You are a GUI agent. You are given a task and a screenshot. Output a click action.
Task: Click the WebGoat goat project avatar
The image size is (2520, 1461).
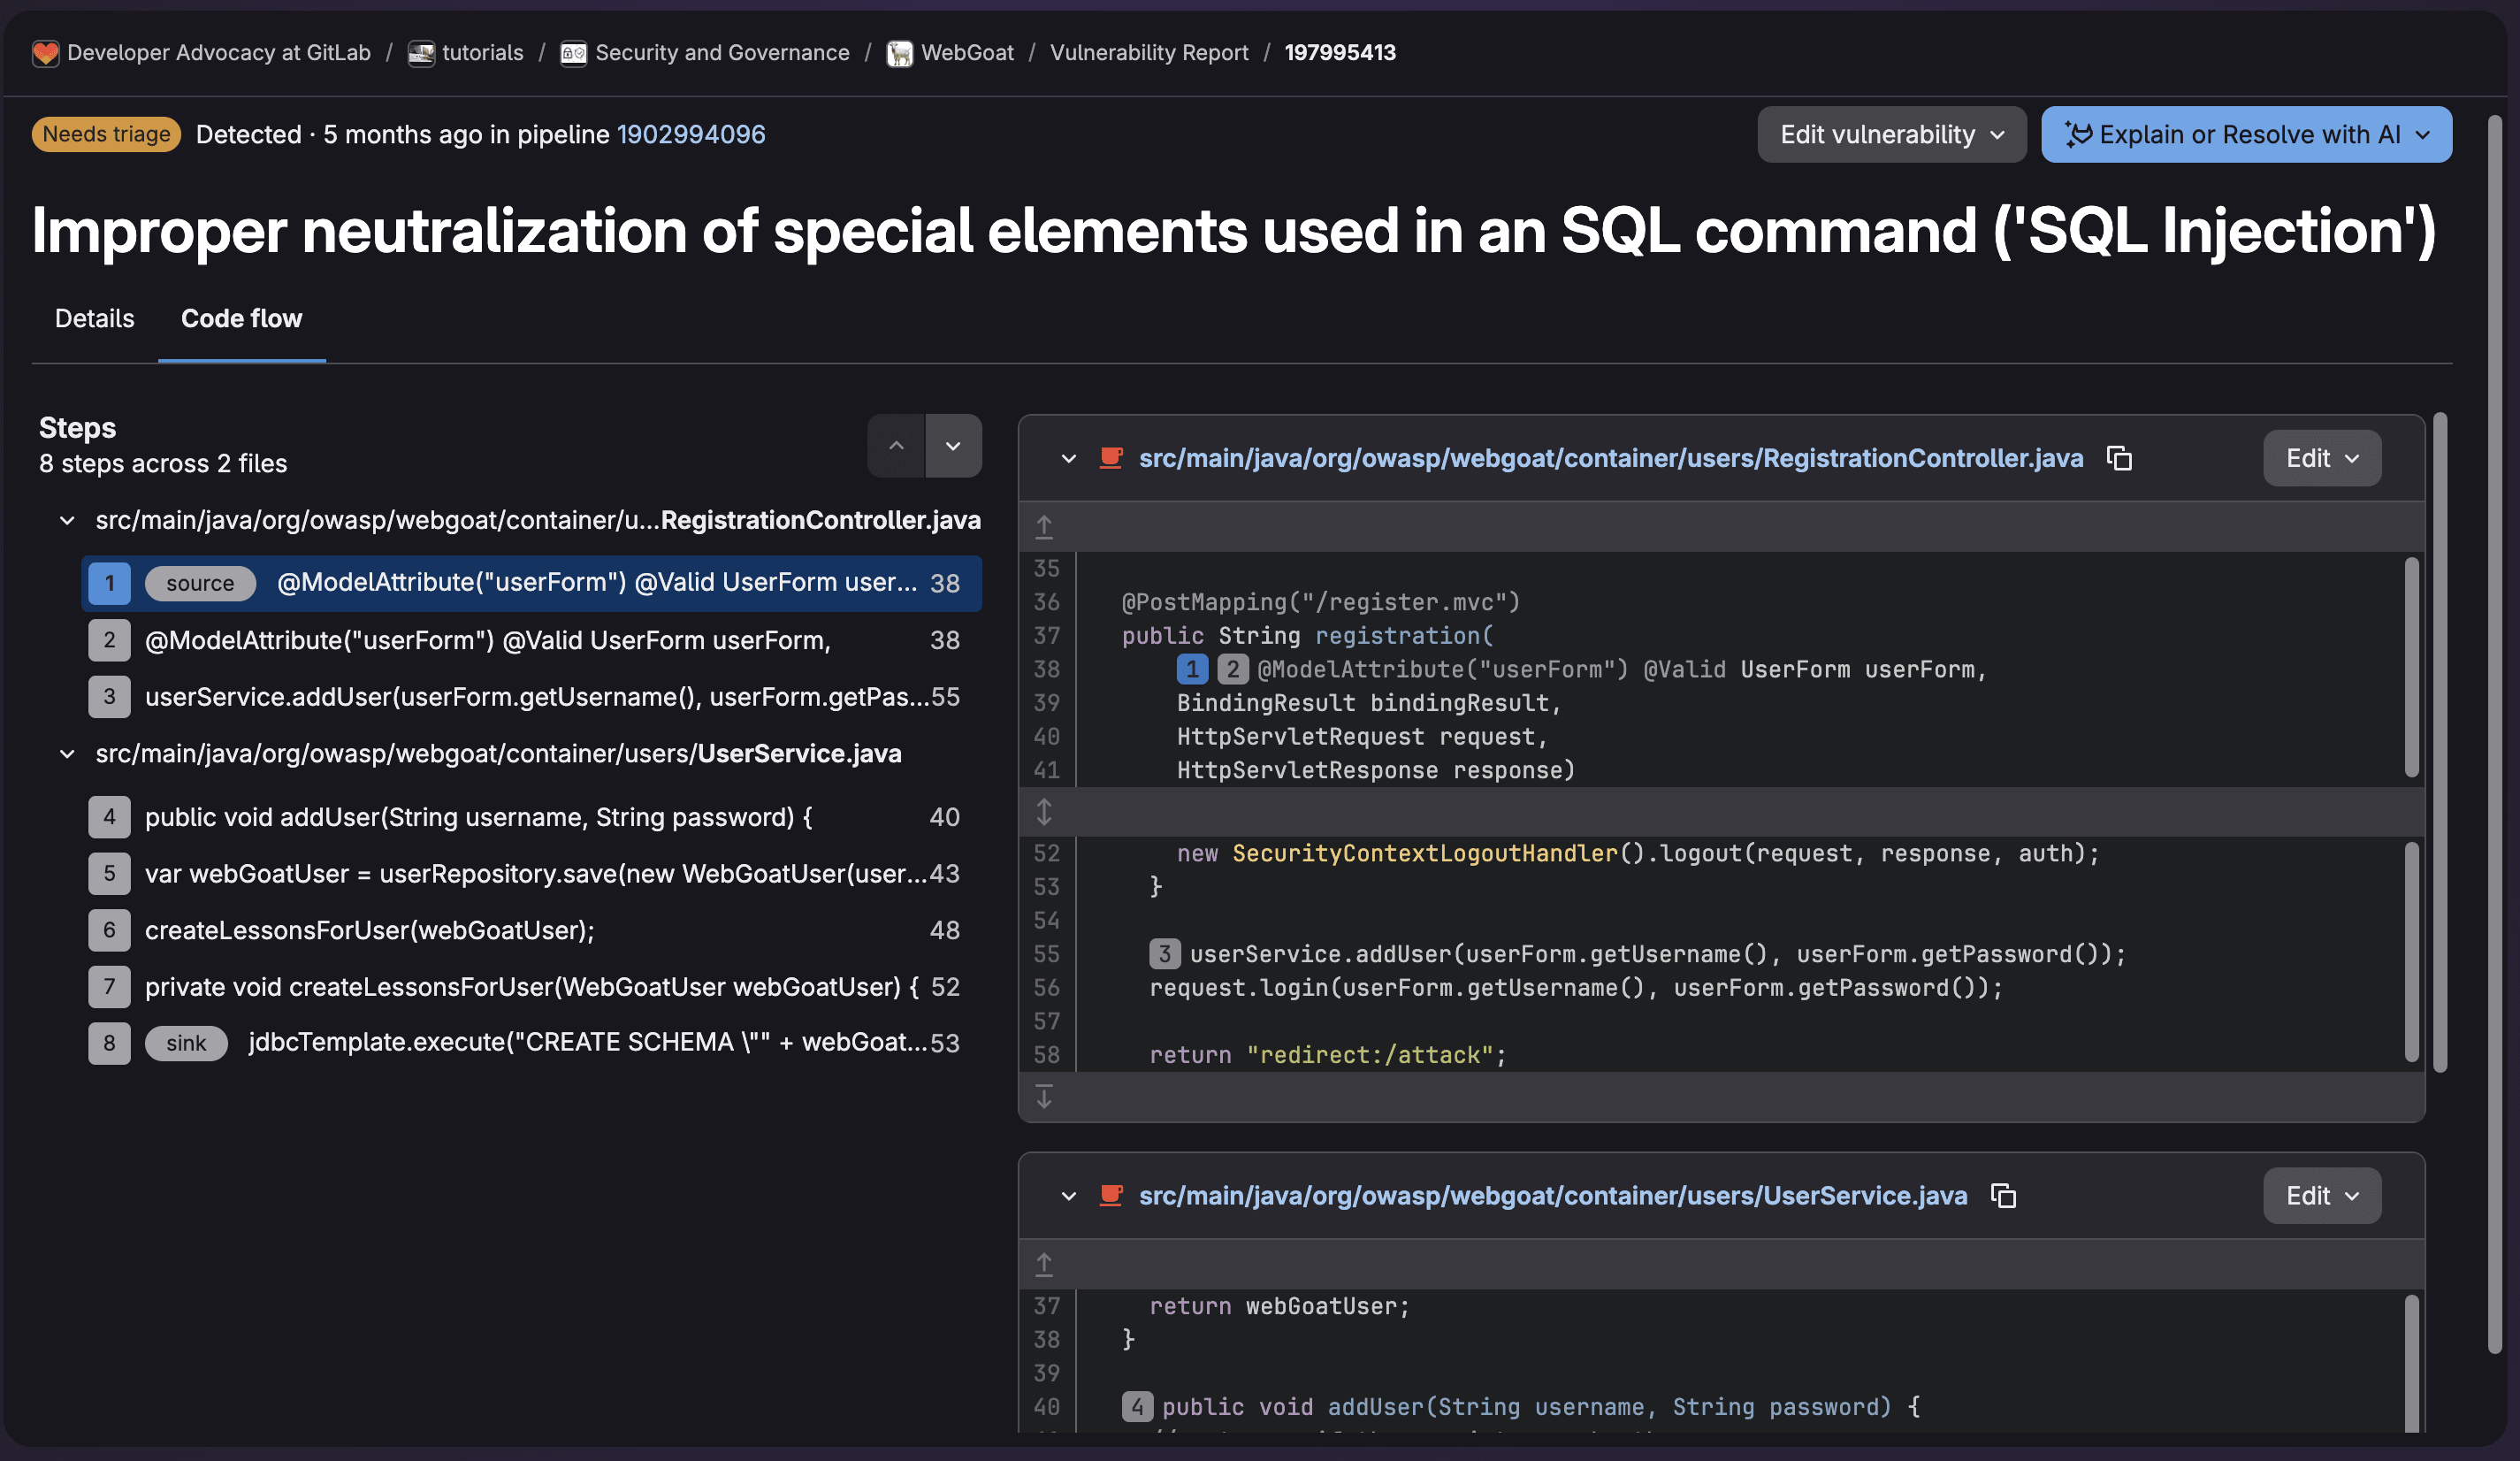[x=899, y=52]
